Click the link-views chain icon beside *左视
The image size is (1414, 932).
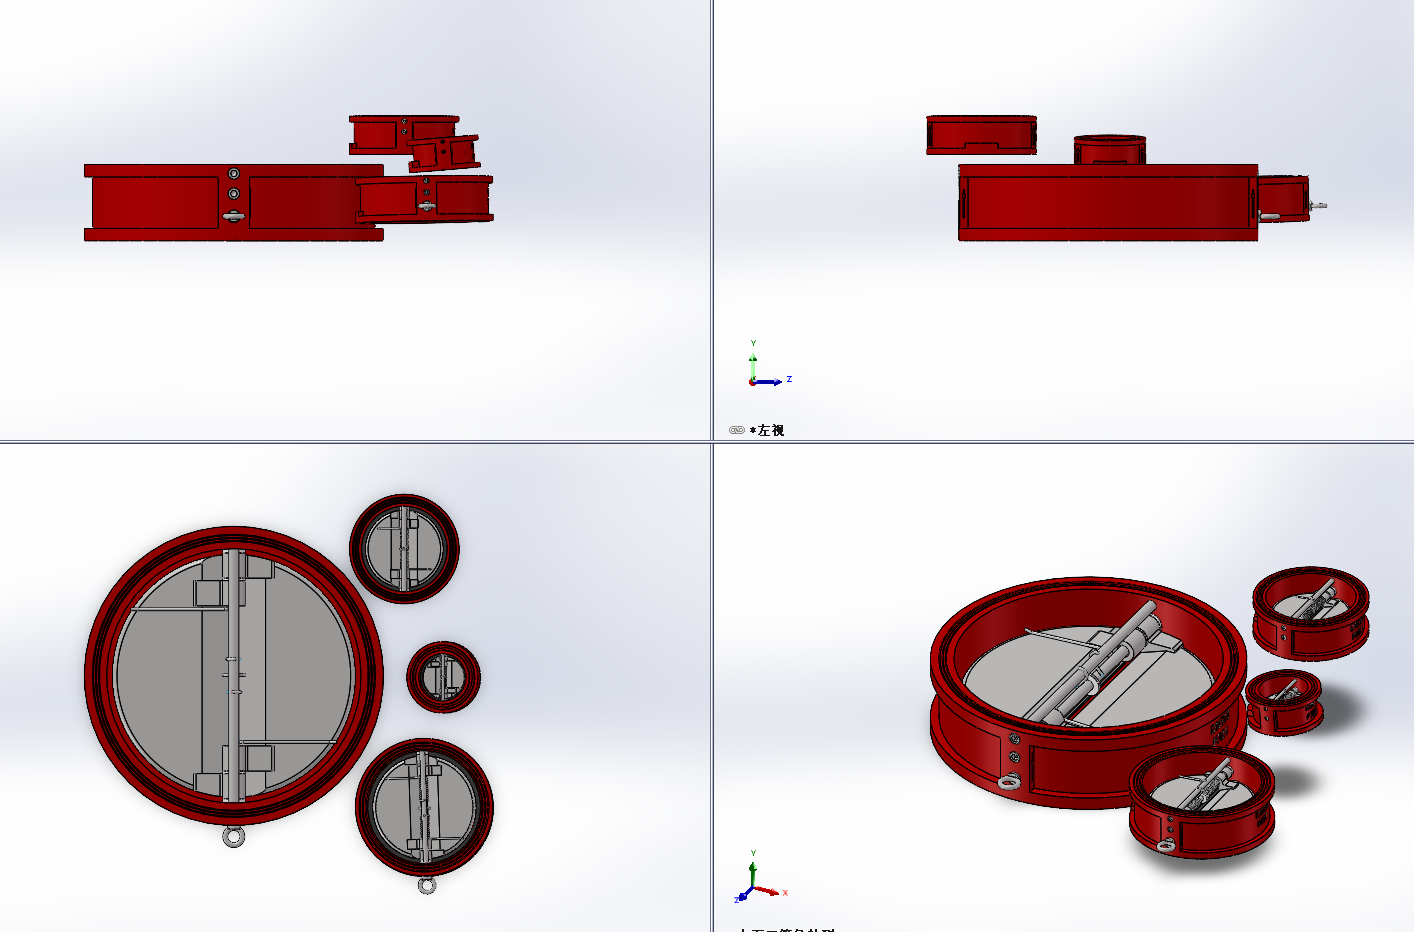point(737,430)
